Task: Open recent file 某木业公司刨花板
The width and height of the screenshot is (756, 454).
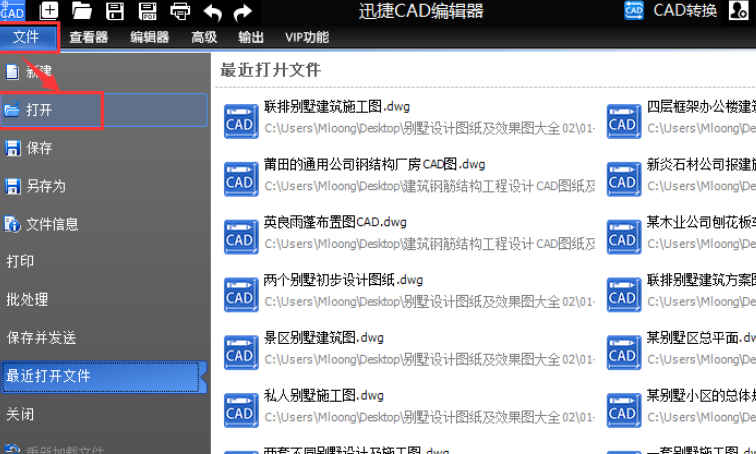Action: 701,222
